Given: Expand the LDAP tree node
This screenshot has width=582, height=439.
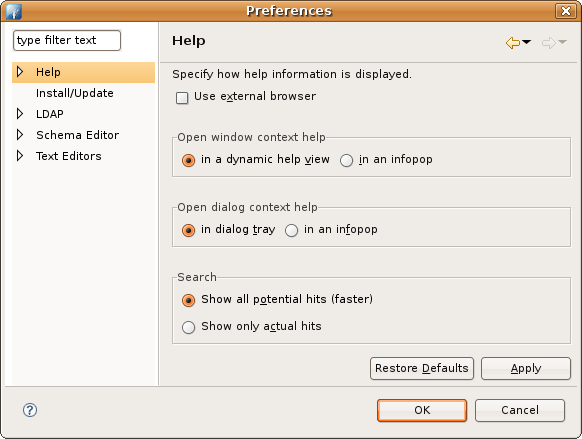Looking at the screenshot, I should [20, 114].
